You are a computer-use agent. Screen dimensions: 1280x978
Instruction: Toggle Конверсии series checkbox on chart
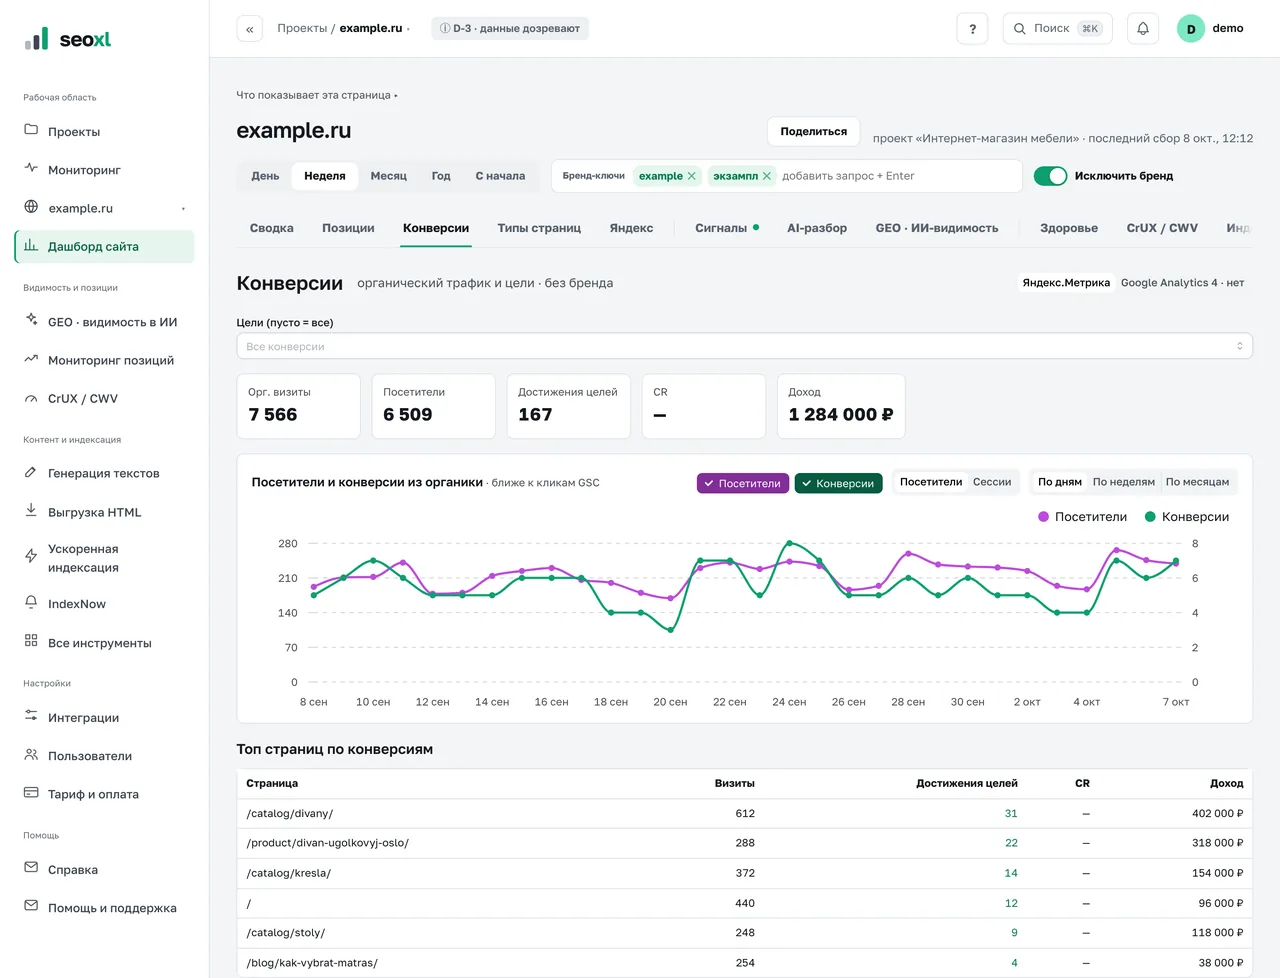pyautogui.click(x=838, y=483)
